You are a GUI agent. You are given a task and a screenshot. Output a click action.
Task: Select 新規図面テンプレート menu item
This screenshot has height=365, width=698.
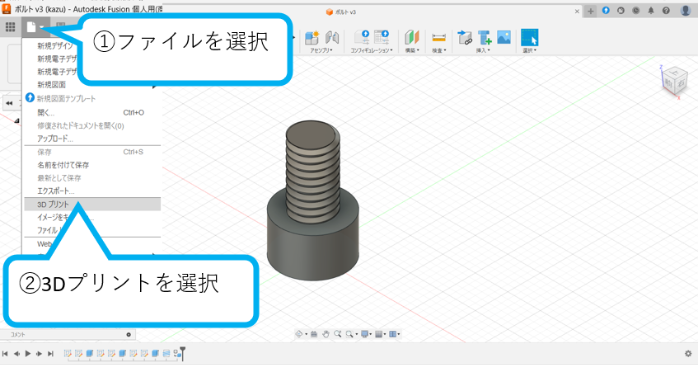click(66, 98)
